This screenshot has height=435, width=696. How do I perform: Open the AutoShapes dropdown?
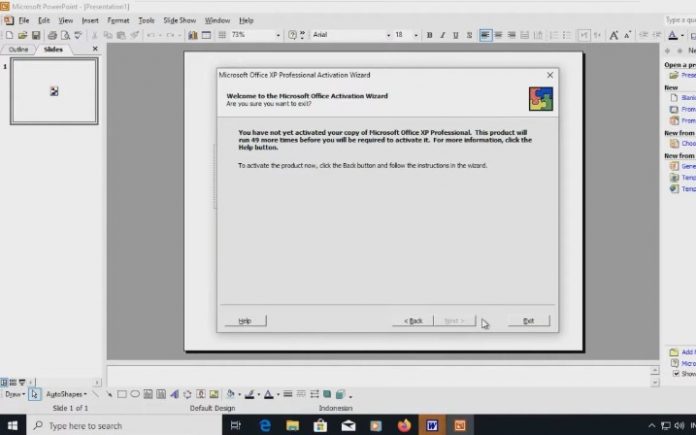pyautogui.click(x=66, y=394)
